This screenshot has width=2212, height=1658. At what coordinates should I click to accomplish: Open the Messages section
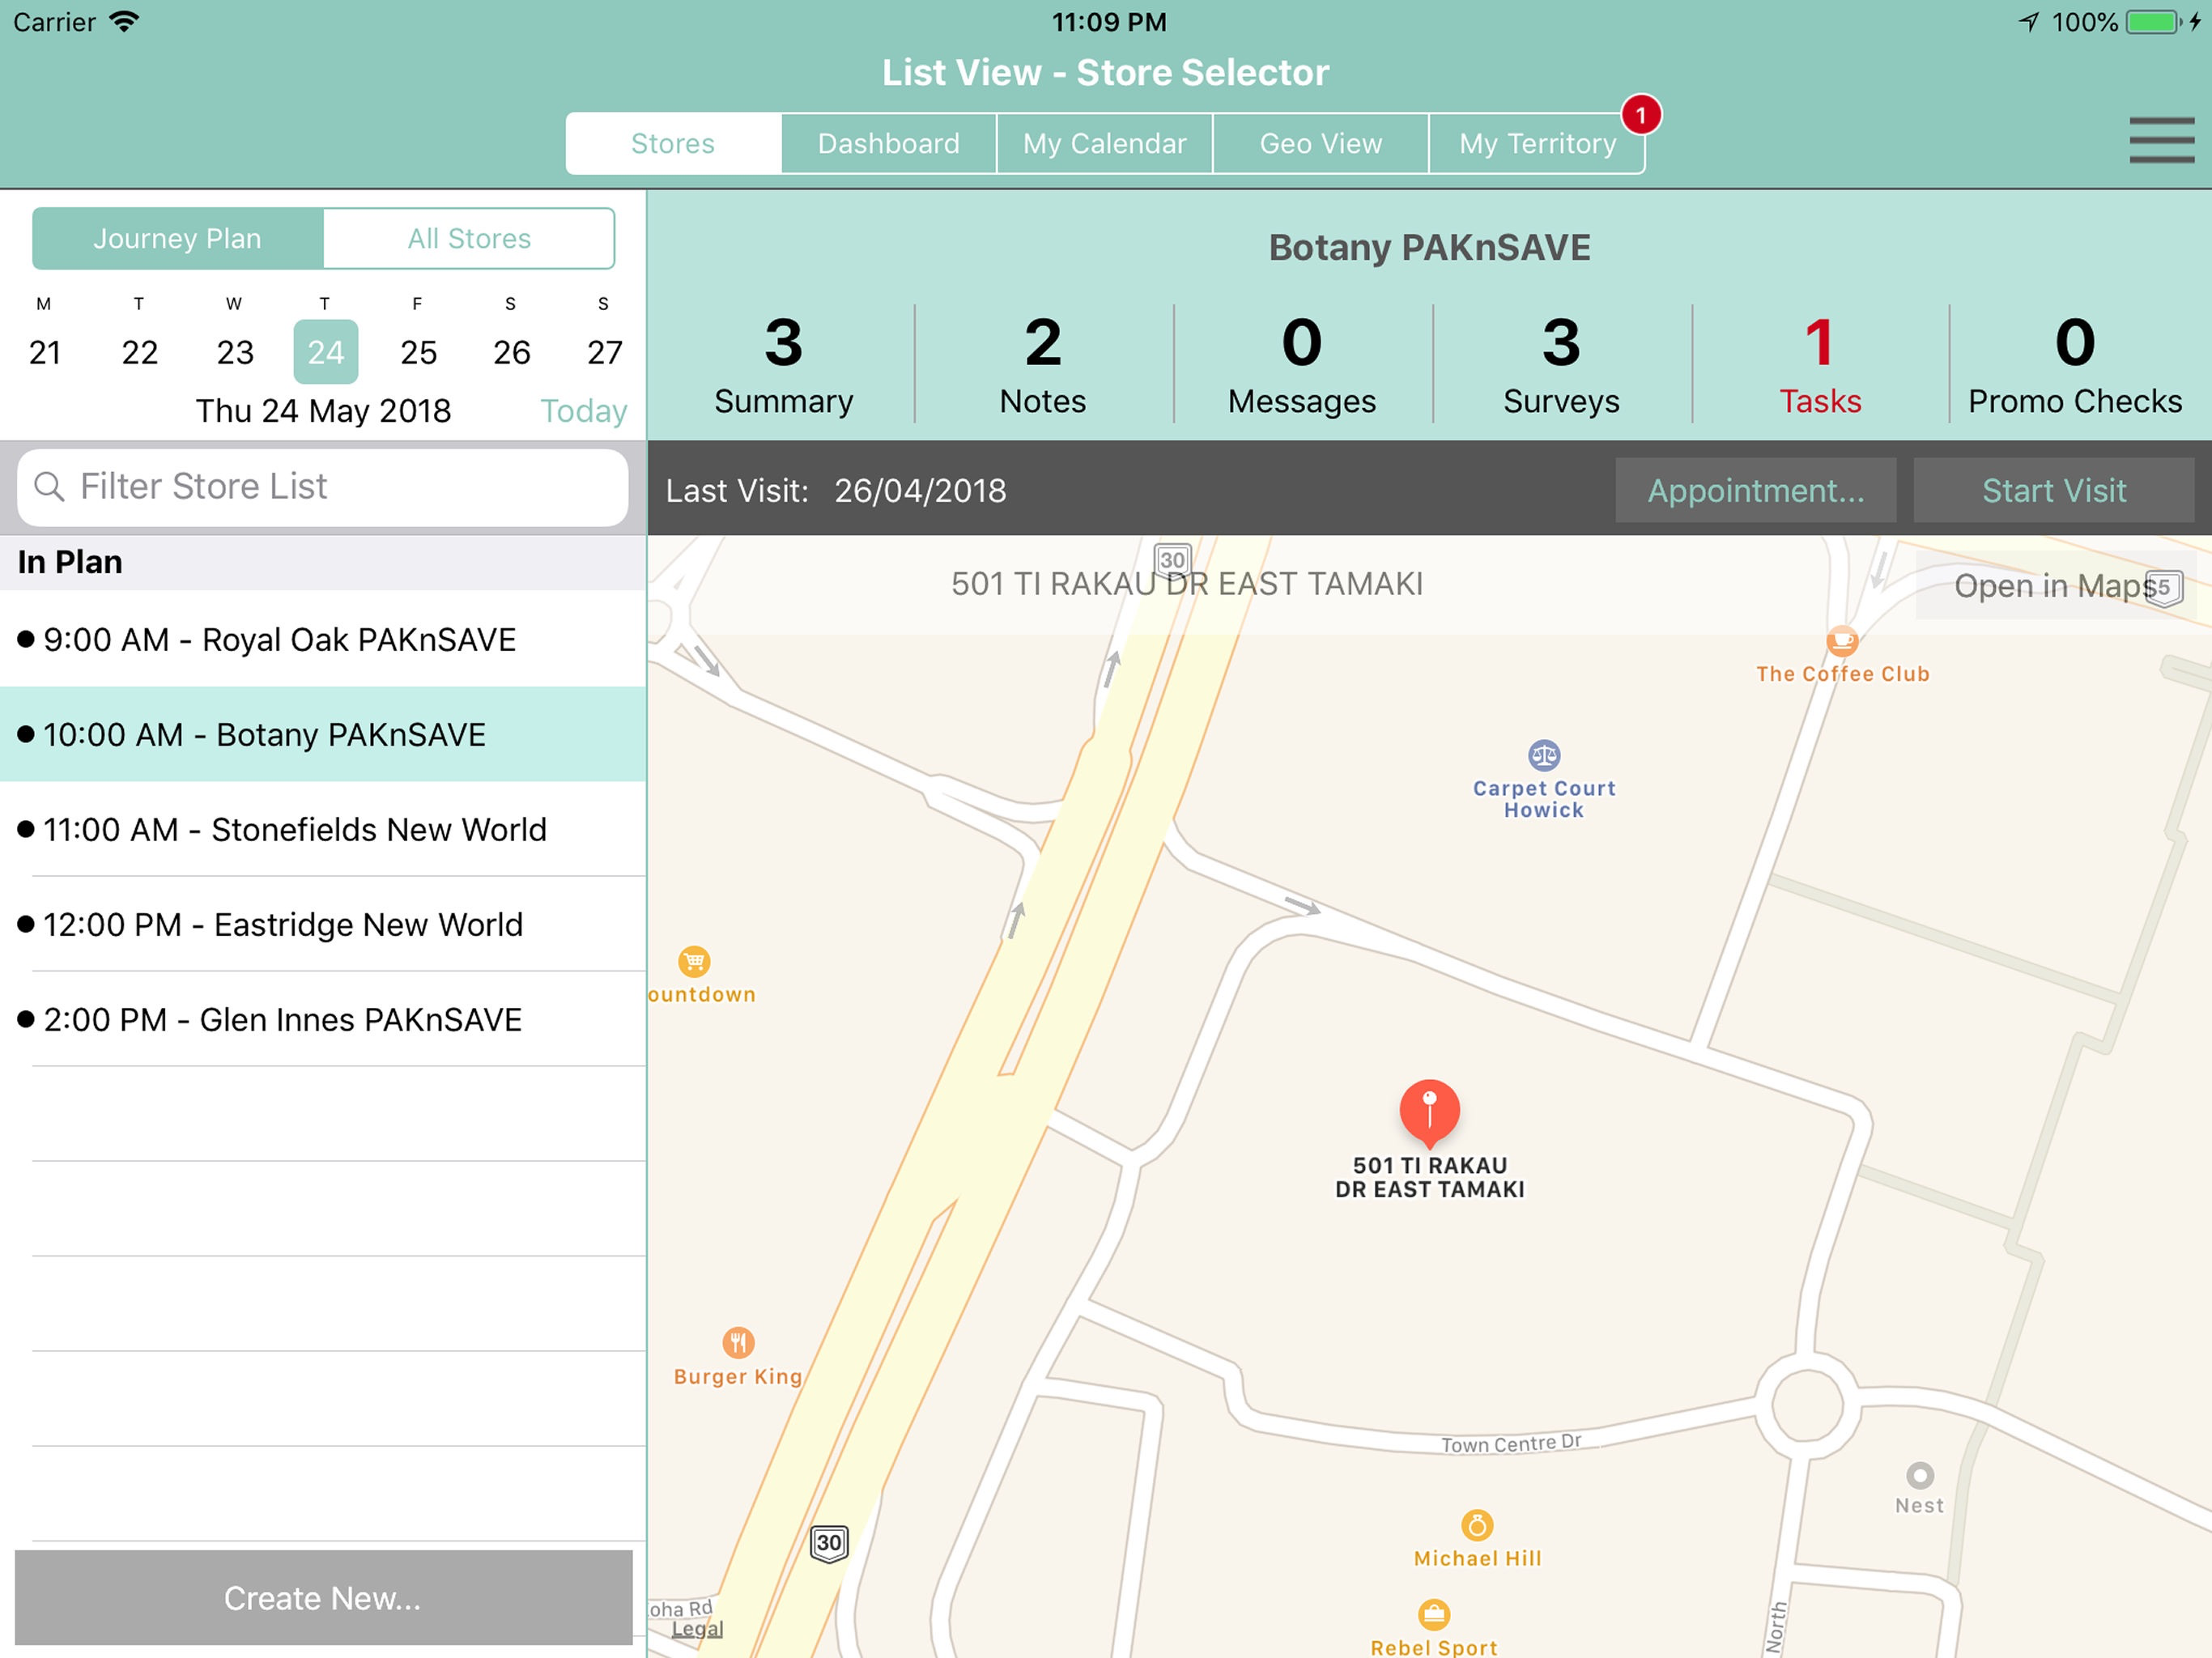pyautogui.click(x=1302, y=364)
